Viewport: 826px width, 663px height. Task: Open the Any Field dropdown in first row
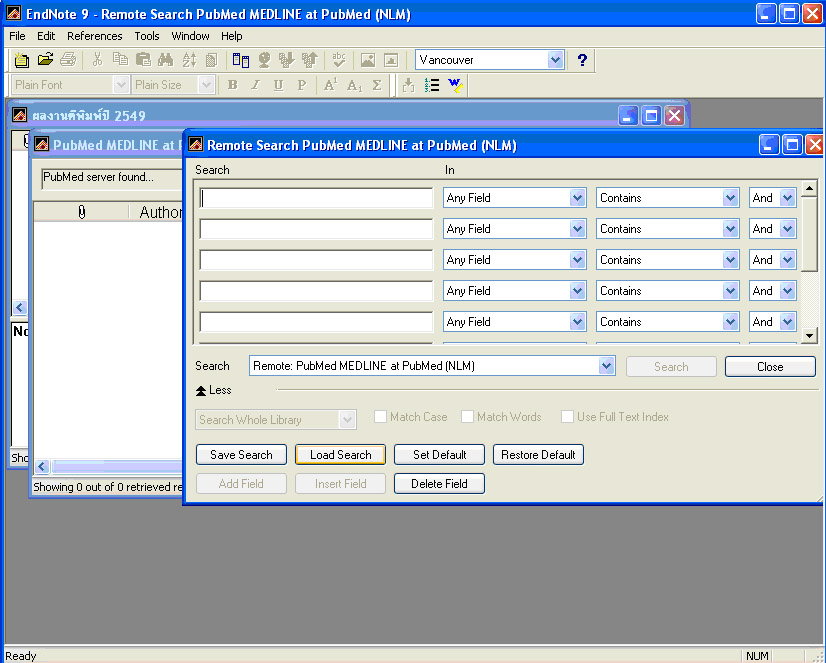[577, 198]
